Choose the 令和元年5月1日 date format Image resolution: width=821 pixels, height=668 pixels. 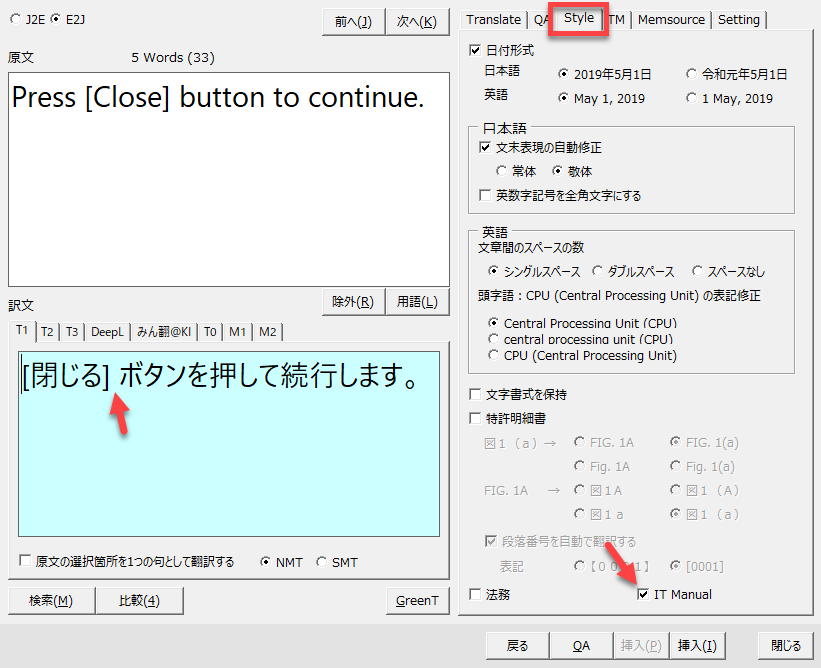(x=692, y=74)
